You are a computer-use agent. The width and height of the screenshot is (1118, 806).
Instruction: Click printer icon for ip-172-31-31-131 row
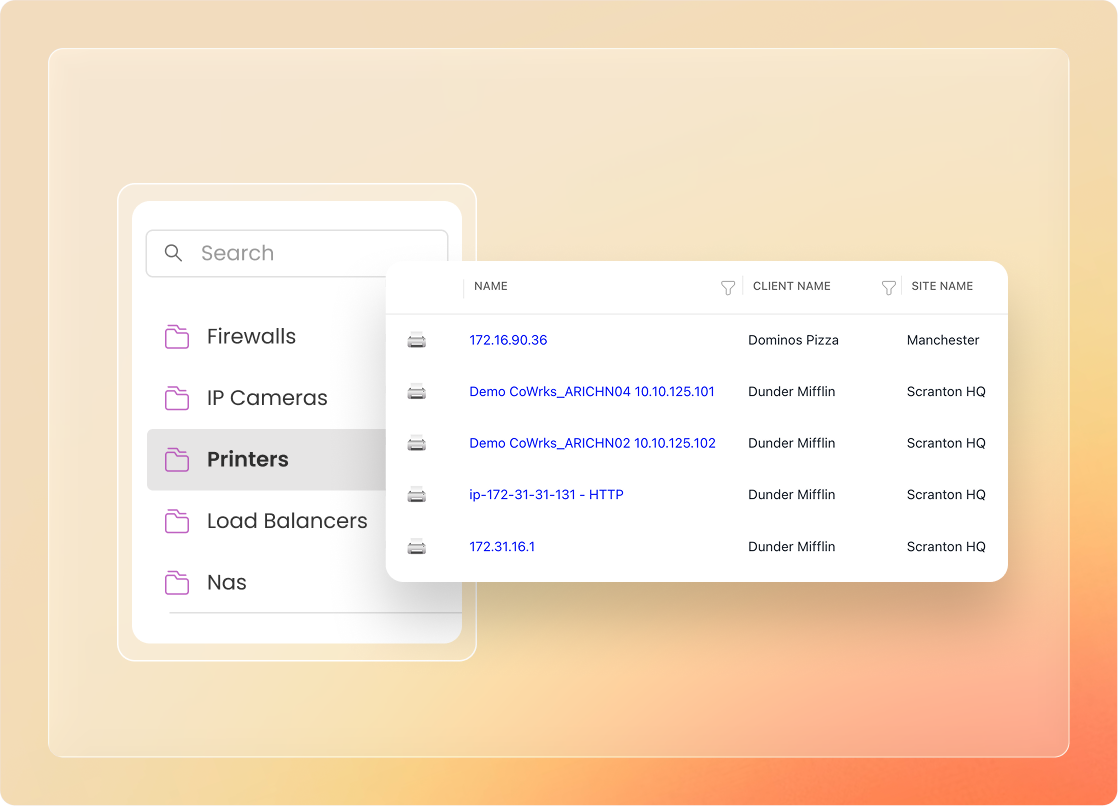point(417,495)
